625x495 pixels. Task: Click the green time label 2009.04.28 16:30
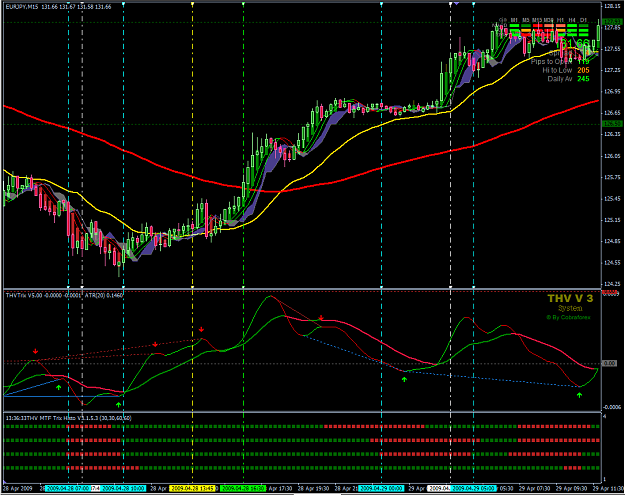point(243,488)
